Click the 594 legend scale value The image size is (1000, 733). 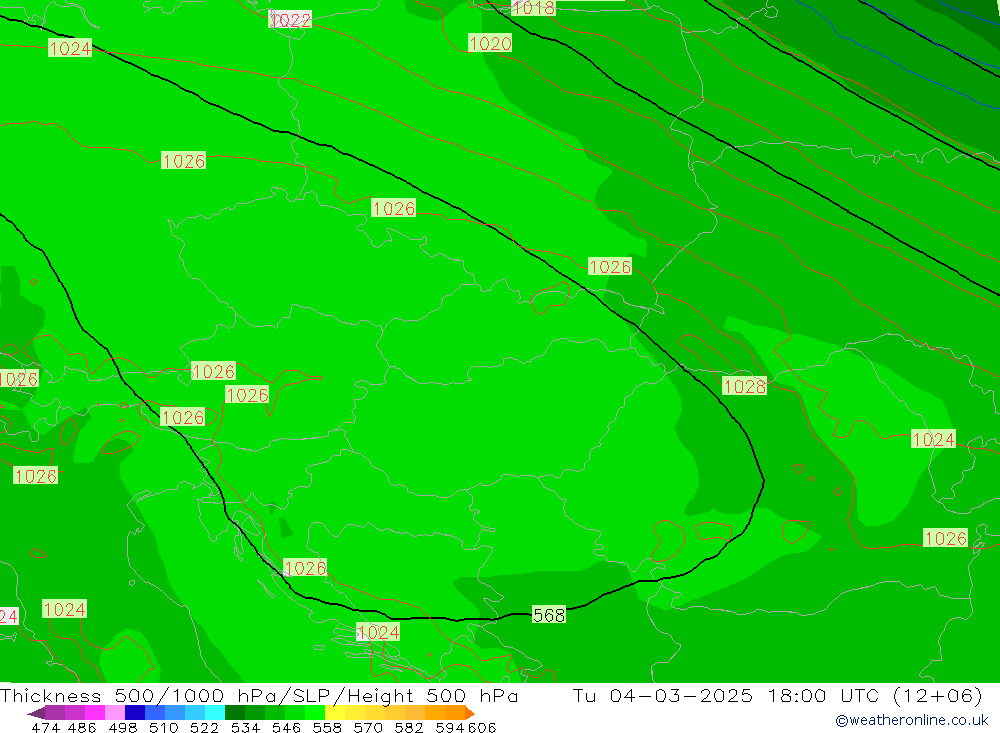click(450, 727)
